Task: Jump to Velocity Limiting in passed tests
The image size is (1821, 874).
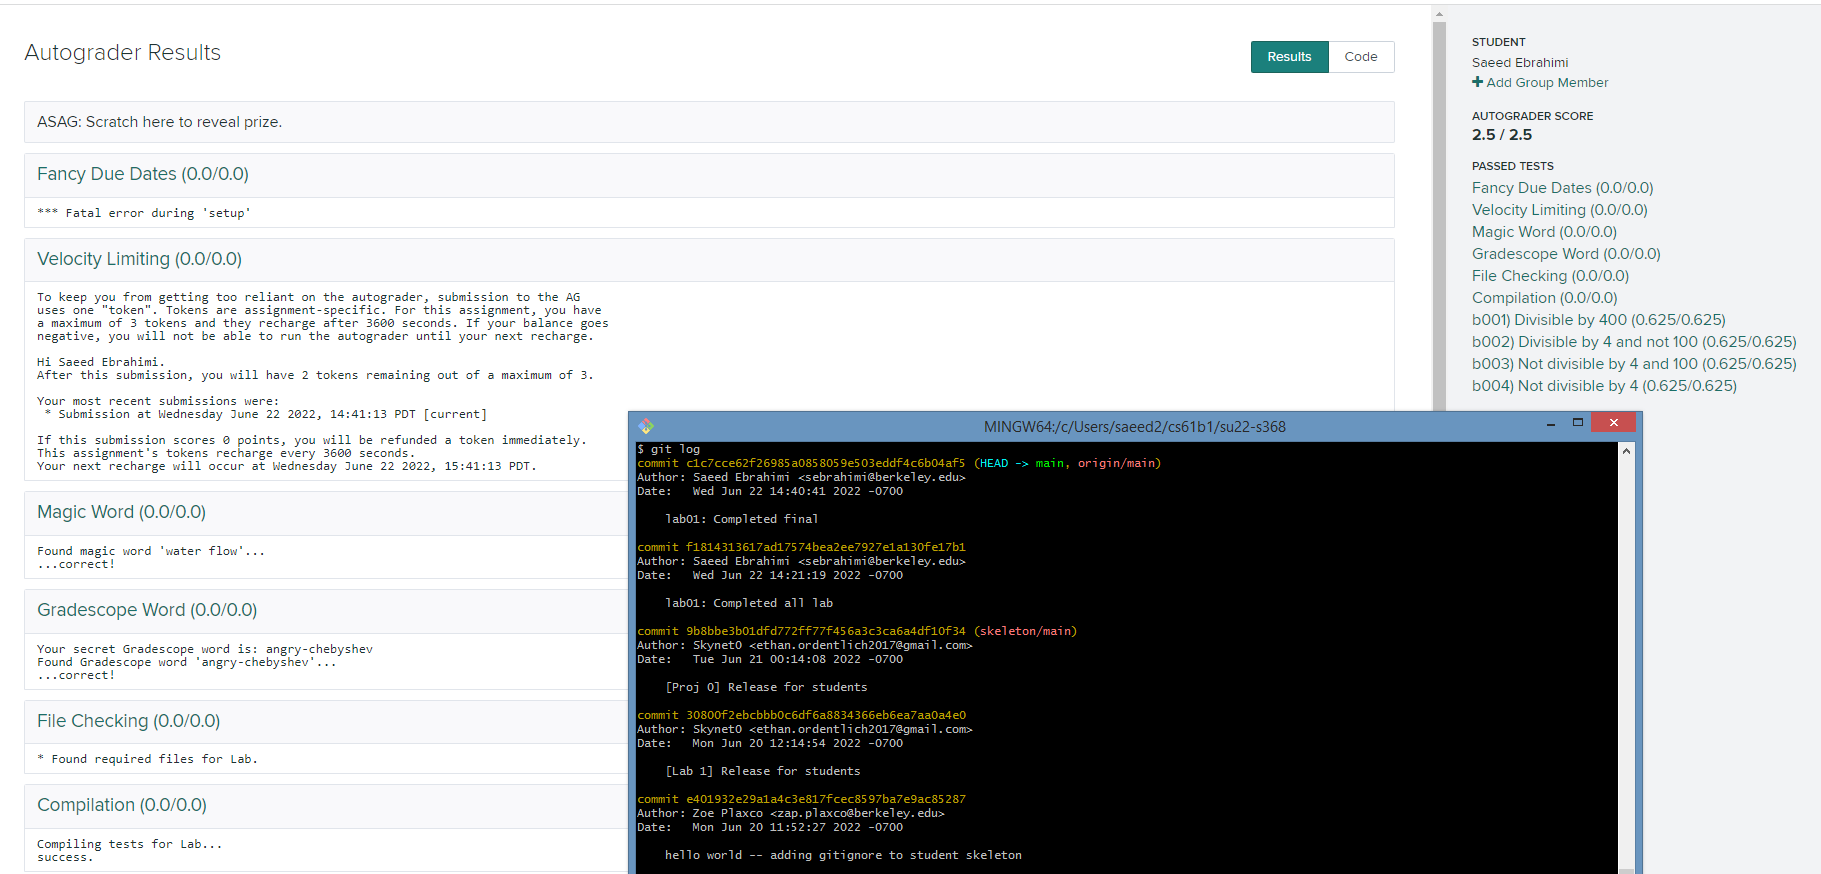Action: point(1559,210)
